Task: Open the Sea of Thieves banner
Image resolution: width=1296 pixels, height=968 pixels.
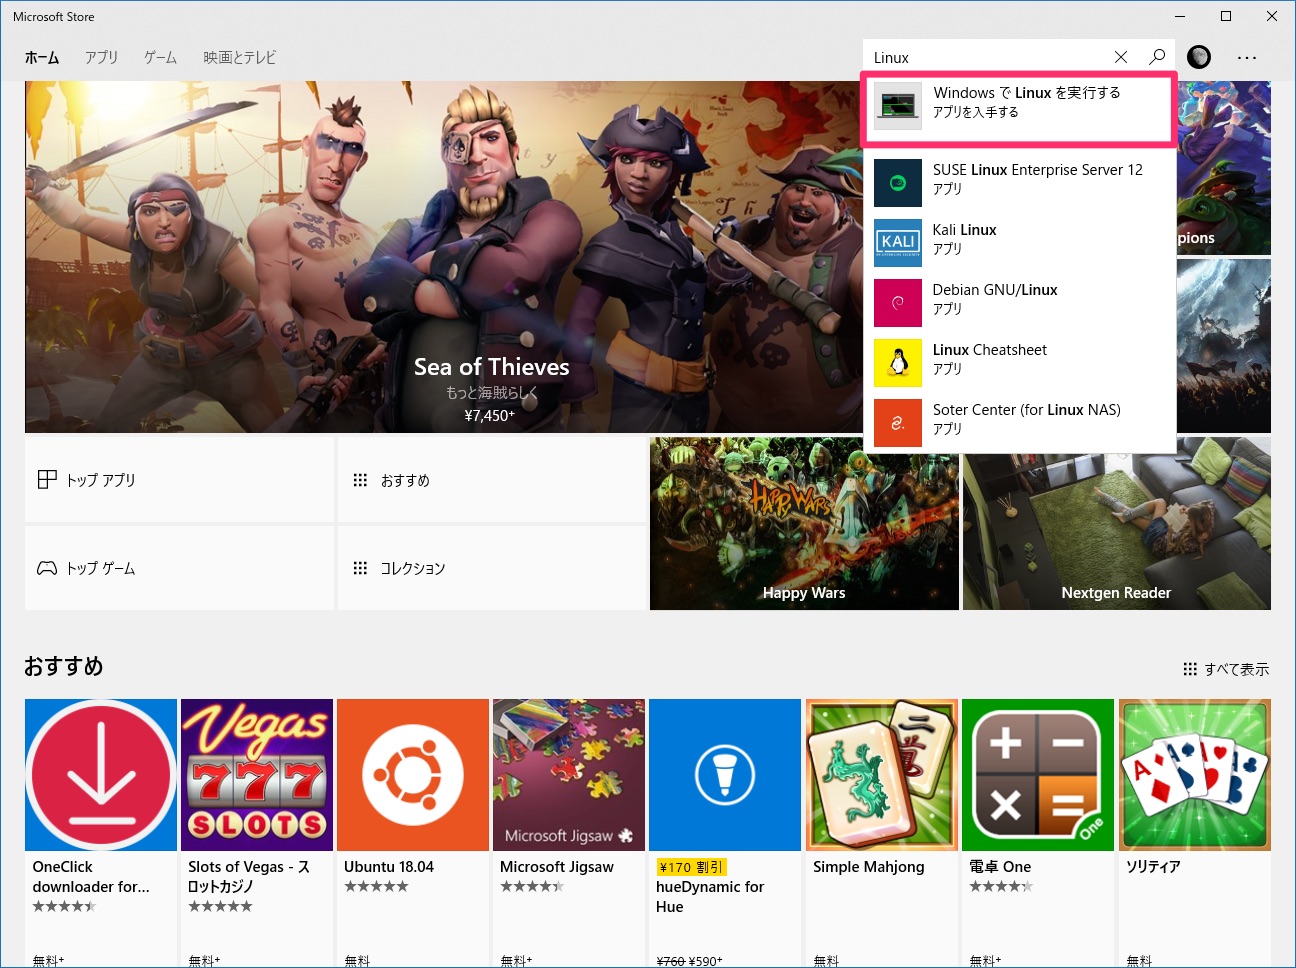Action: [x=444, y=257]
